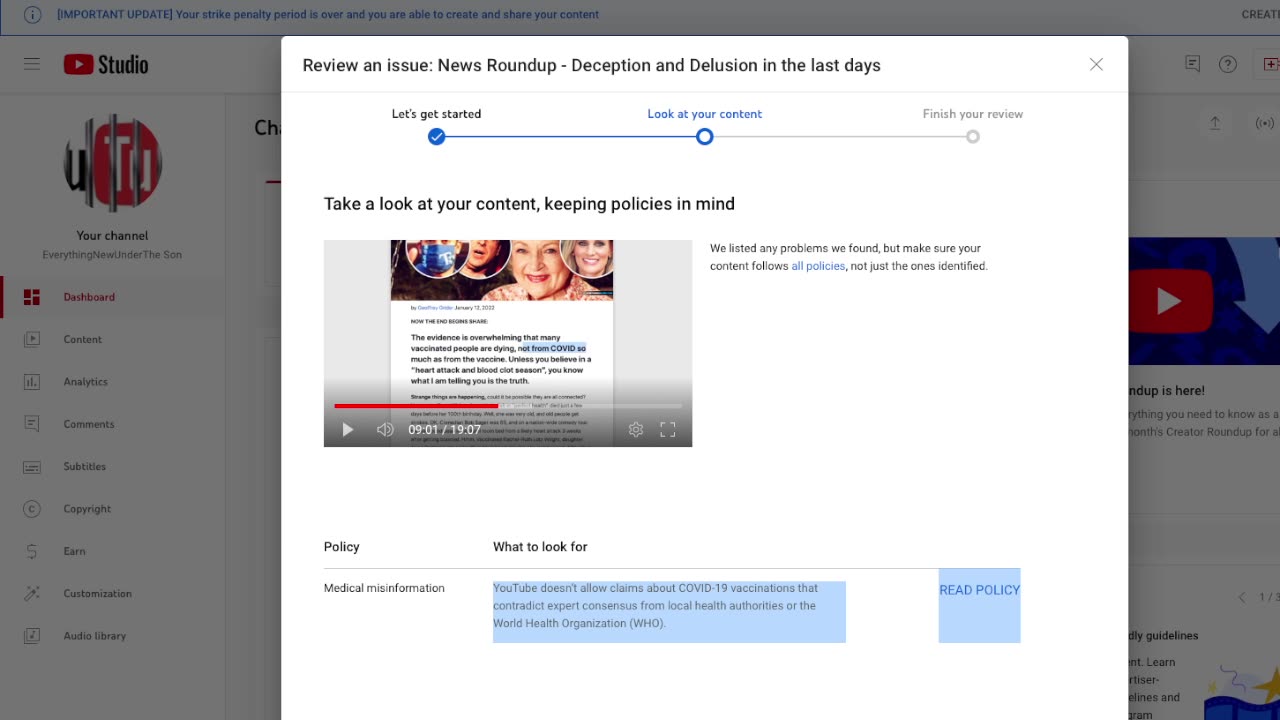Click the important update banner text
The image size is (1280, 720).
[x=328, y=14]
